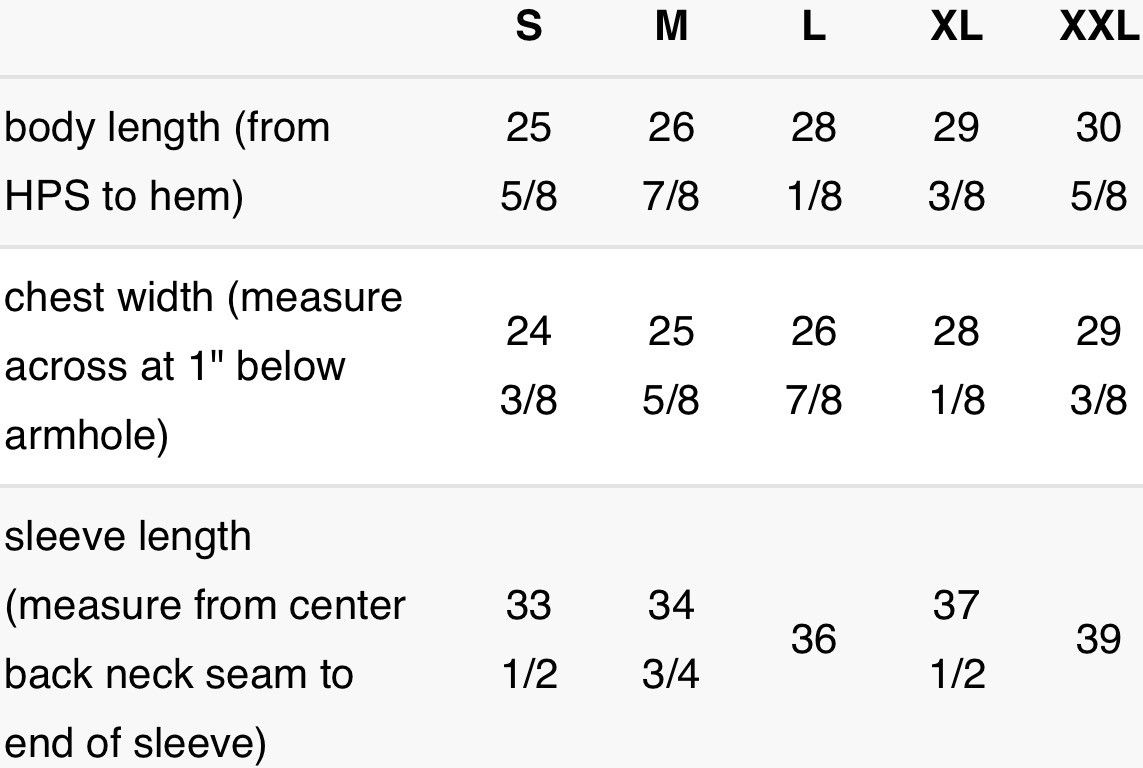The width and height of the screenshot is (1143, 768).
Task: Click chest width value 24 3/8 for S
Action: click(x=528, y=366)
